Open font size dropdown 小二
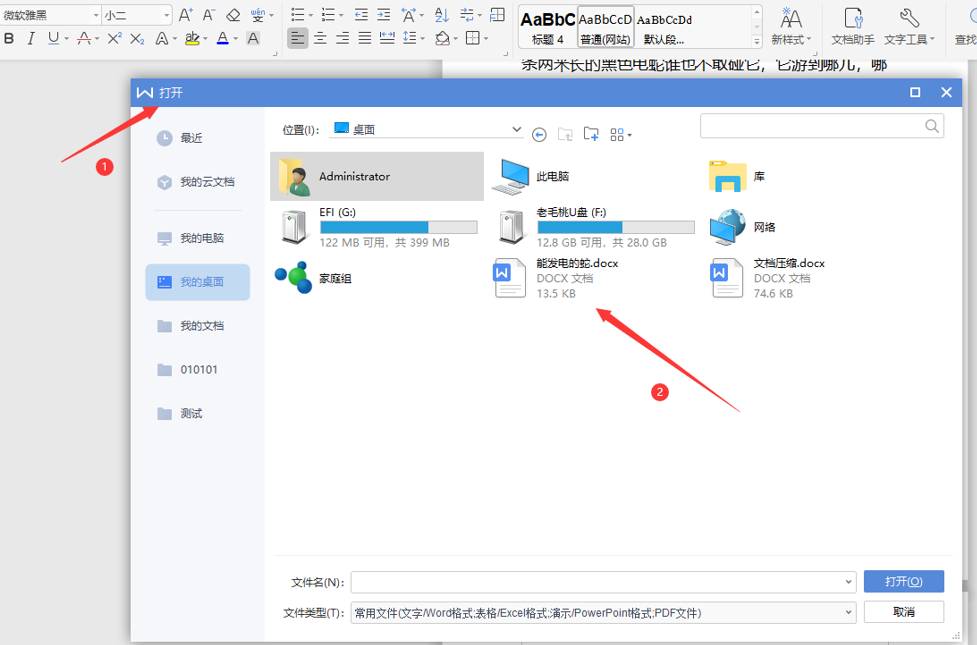The image size is (977, 645). [x=166, y=15]
